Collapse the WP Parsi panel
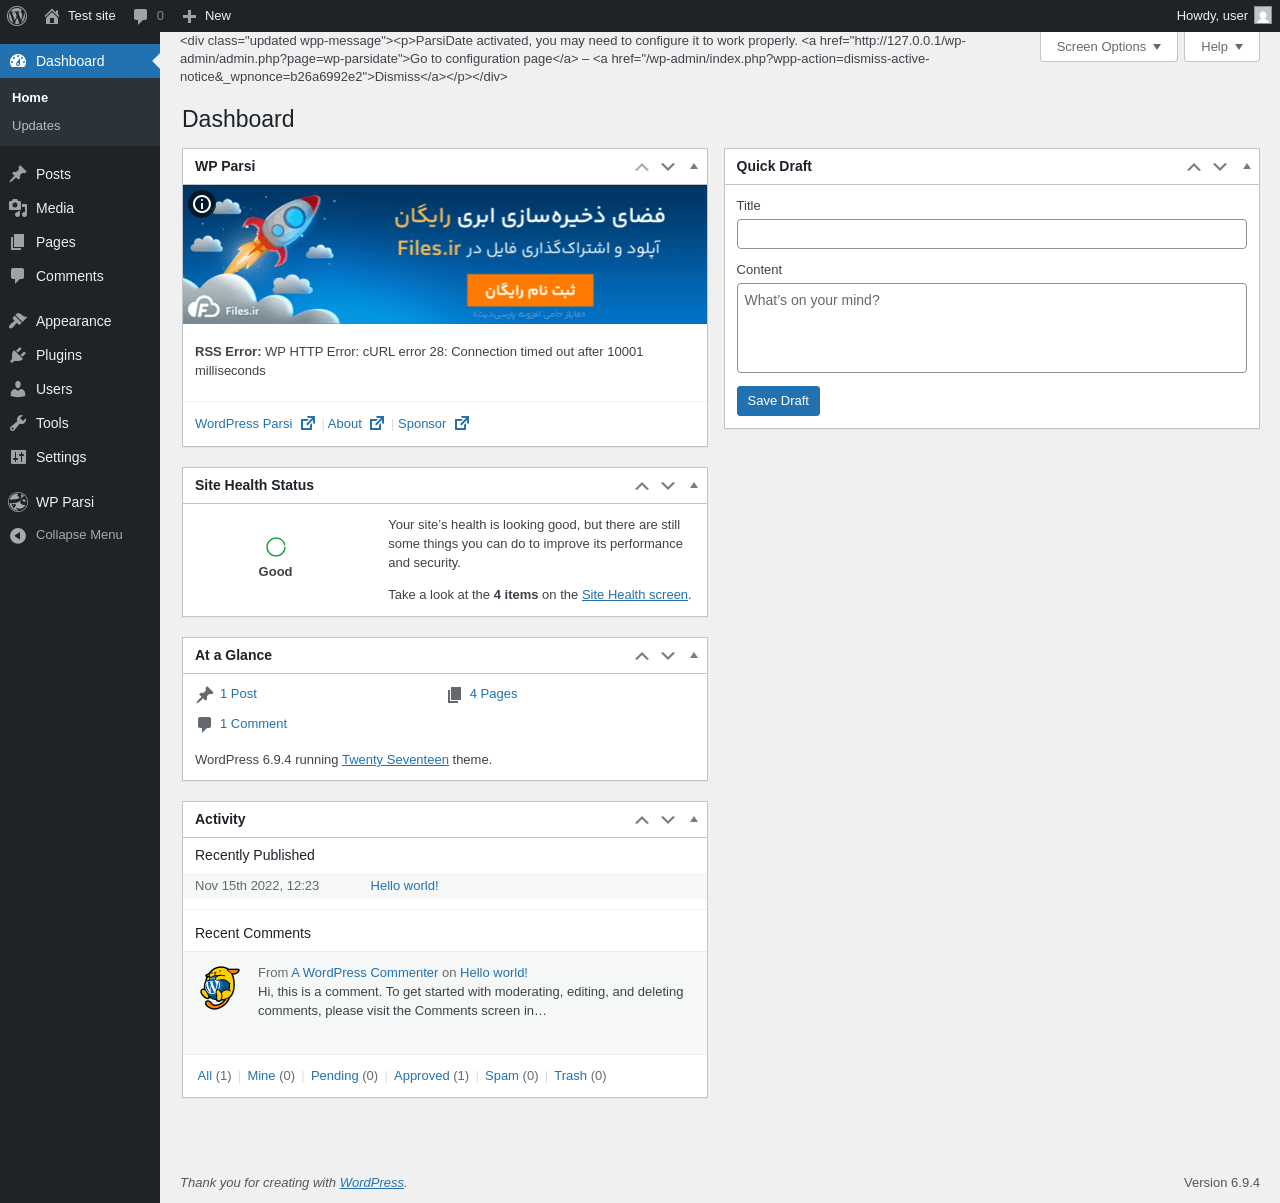The height and width of the screenshot is (1203, 1280). 694,166
